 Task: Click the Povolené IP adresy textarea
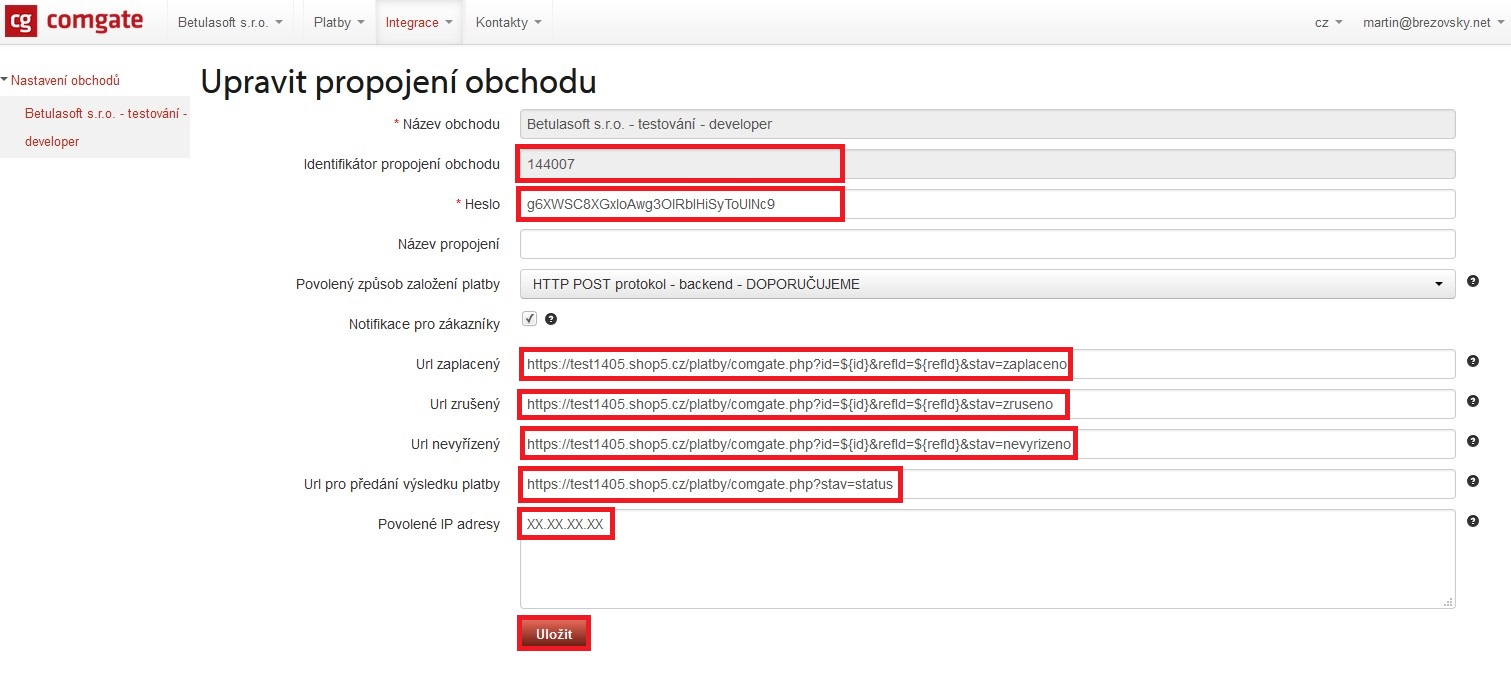[987, 559]
